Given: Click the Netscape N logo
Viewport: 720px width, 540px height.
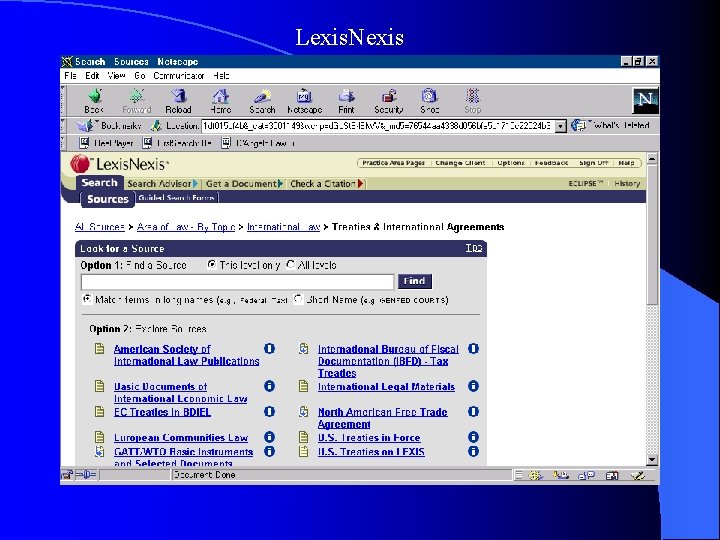Looking at the screenshot, I should coord(646,101).
